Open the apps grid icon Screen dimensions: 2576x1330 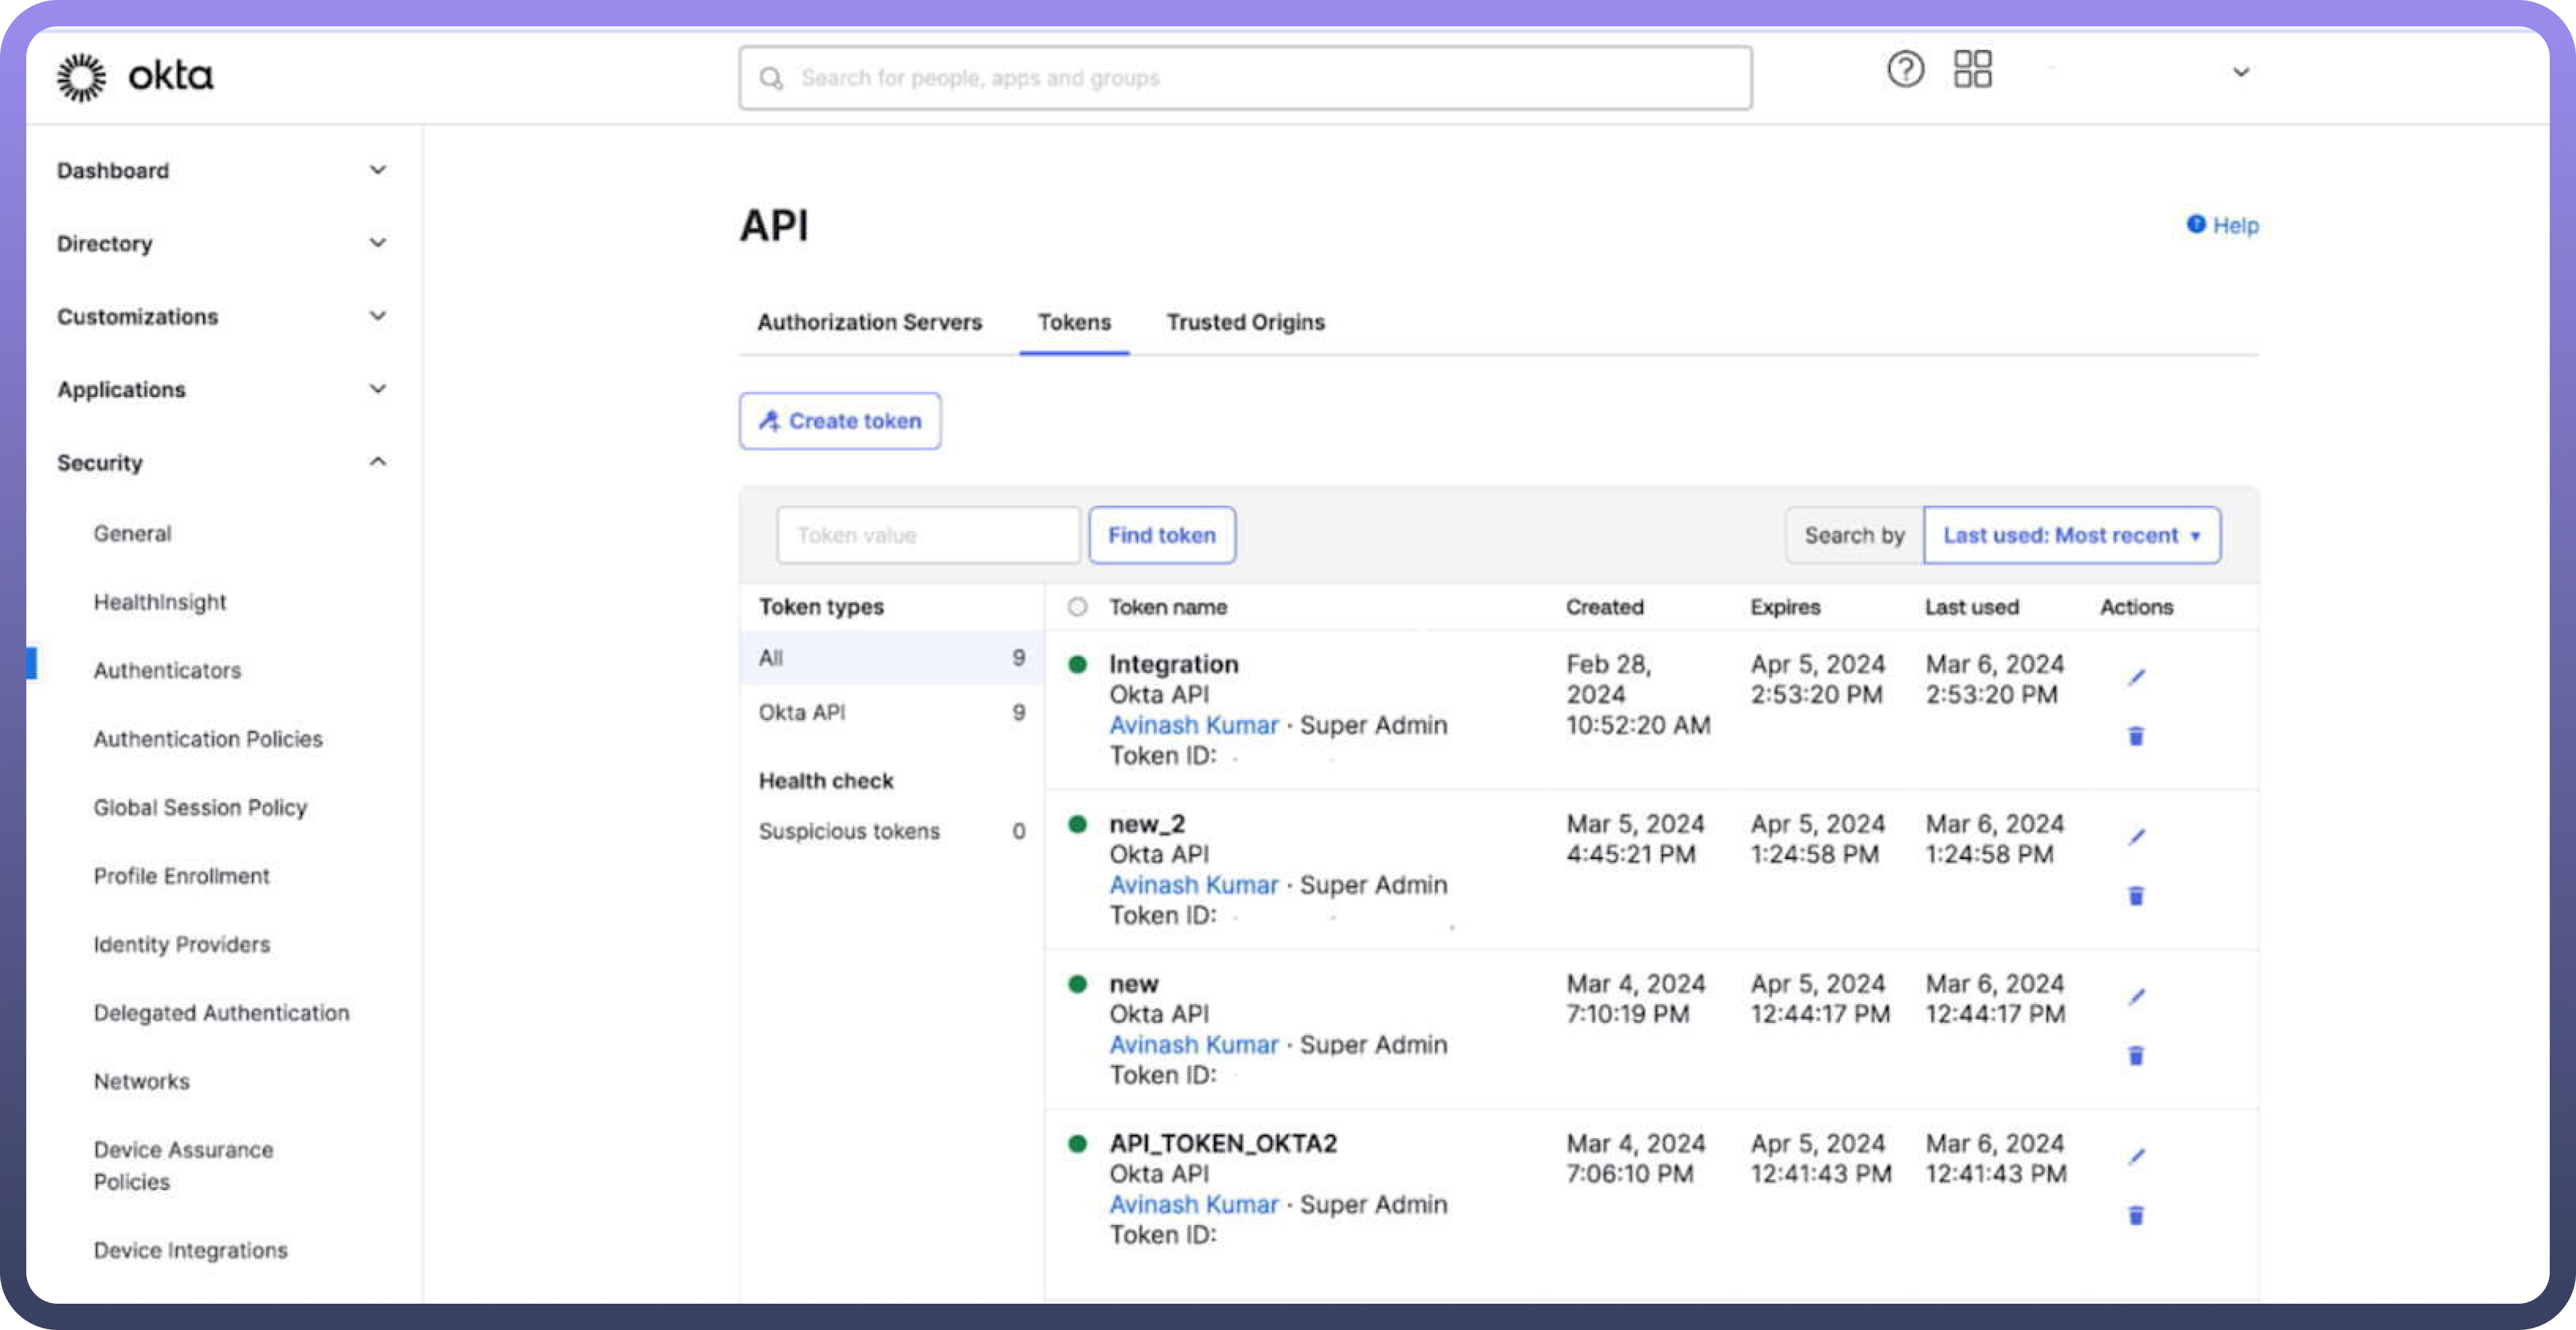(x=1972, y=70)
